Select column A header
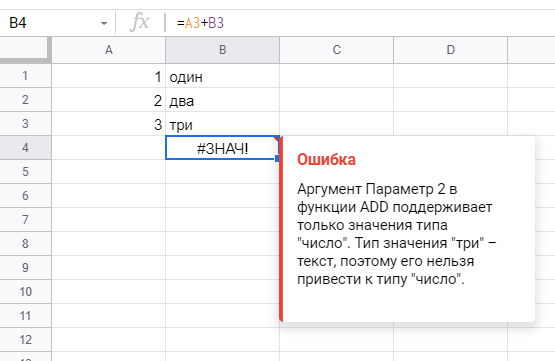The width and height of the screenshot is (555, 361). [109, 50]
